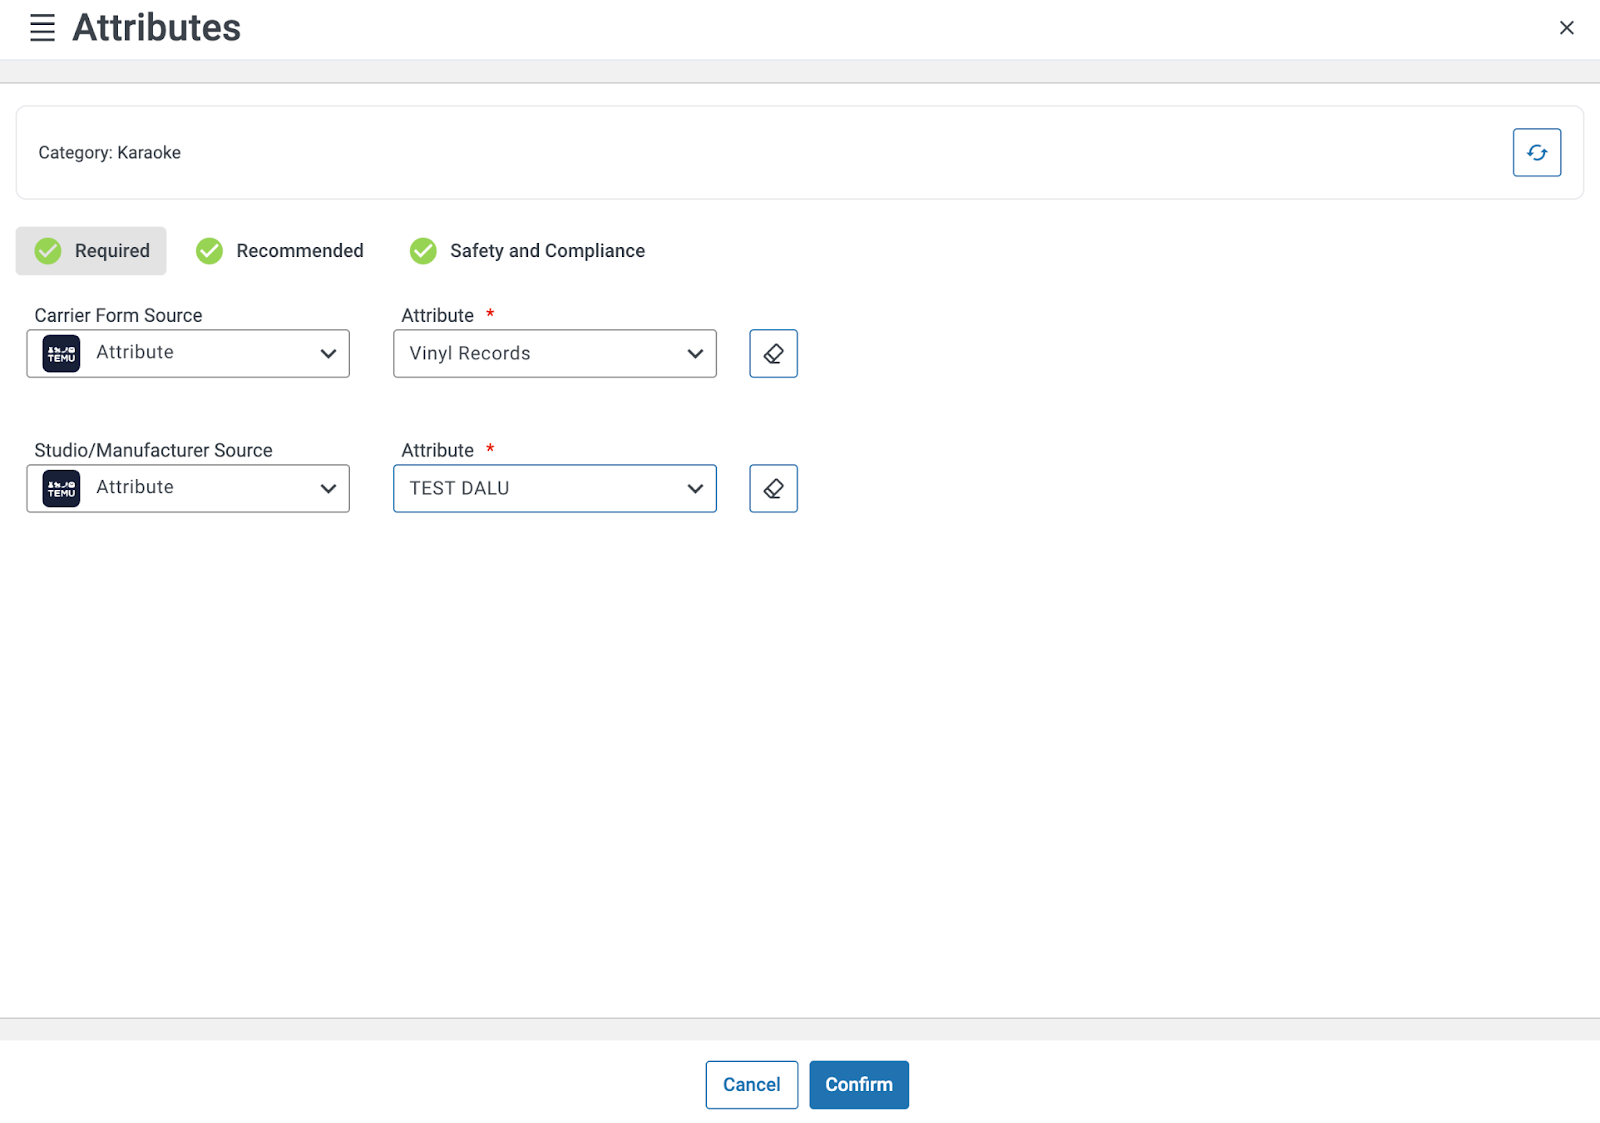Click the 'Attributes' dialog title
Screen dimensions: 1600x1123
coord(157,28)
